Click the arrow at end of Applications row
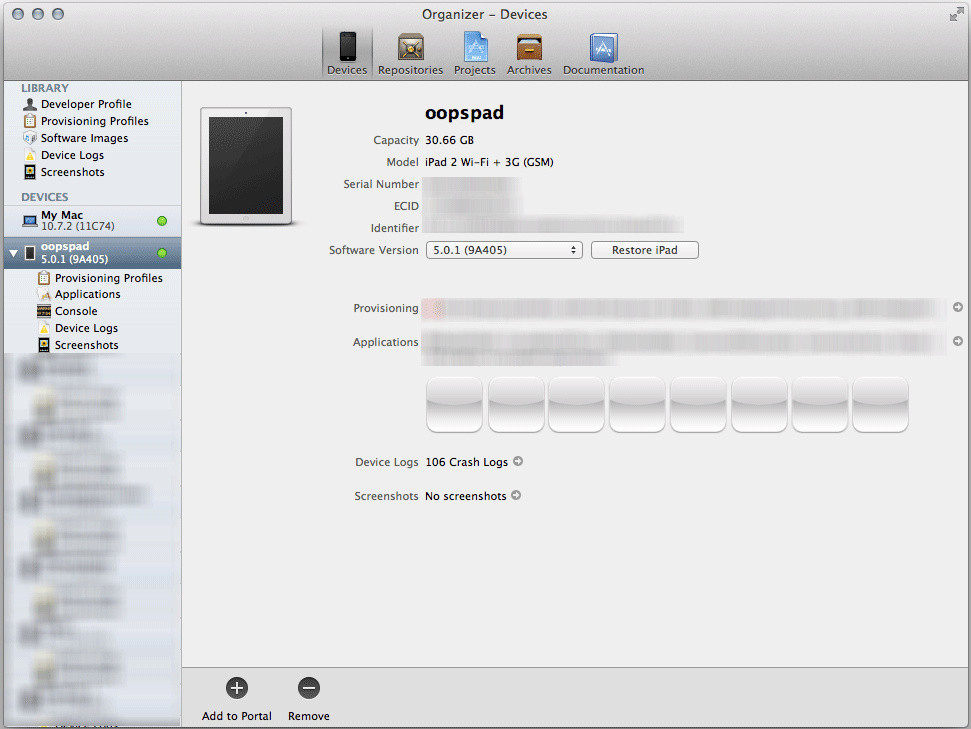The width and height of the screenshot is (971, 729). click(x=957, y=341)
